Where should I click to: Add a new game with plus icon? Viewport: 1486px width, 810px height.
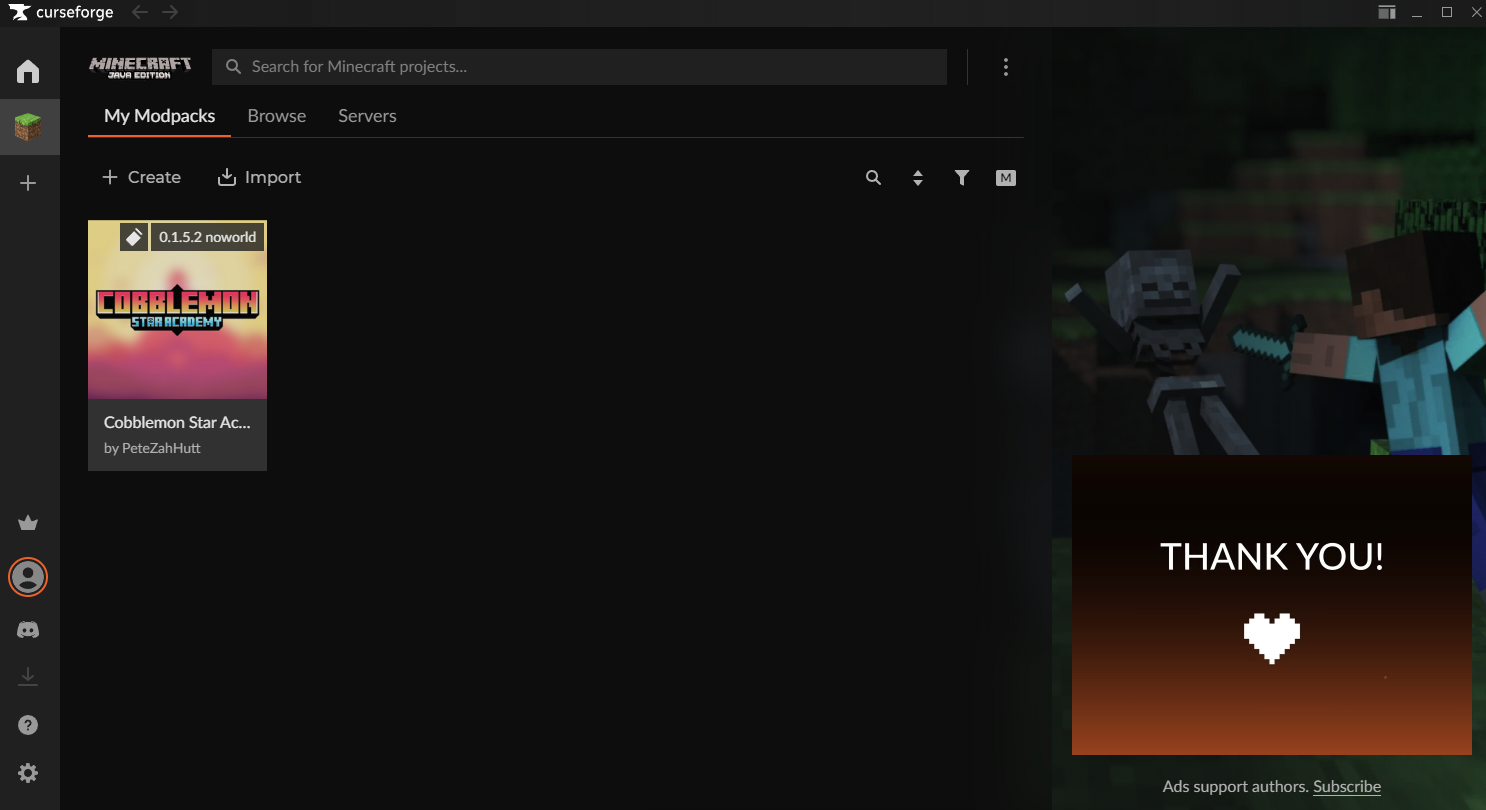28,183
